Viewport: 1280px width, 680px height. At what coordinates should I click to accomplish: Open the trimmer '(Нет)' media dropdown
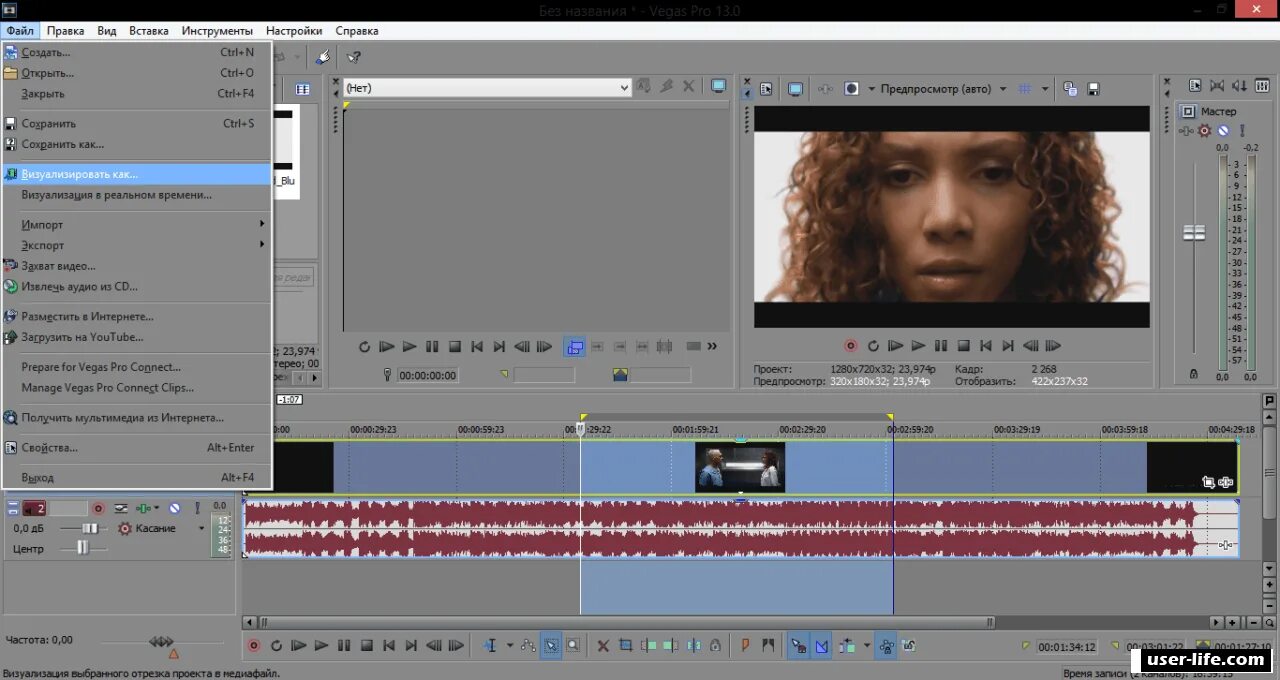click(487, 88)
